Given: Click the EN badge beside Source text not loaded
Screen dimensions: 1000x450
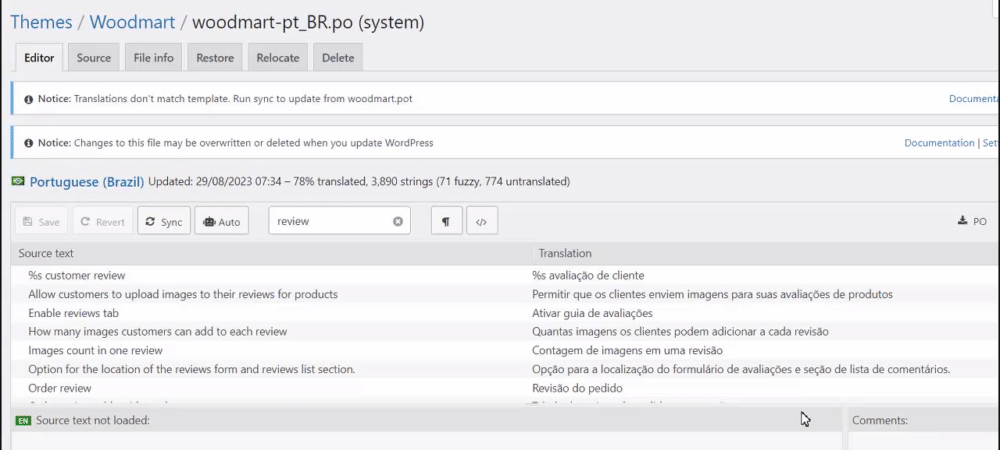Looking at the screenshot, I should click(x=24, y=421).
